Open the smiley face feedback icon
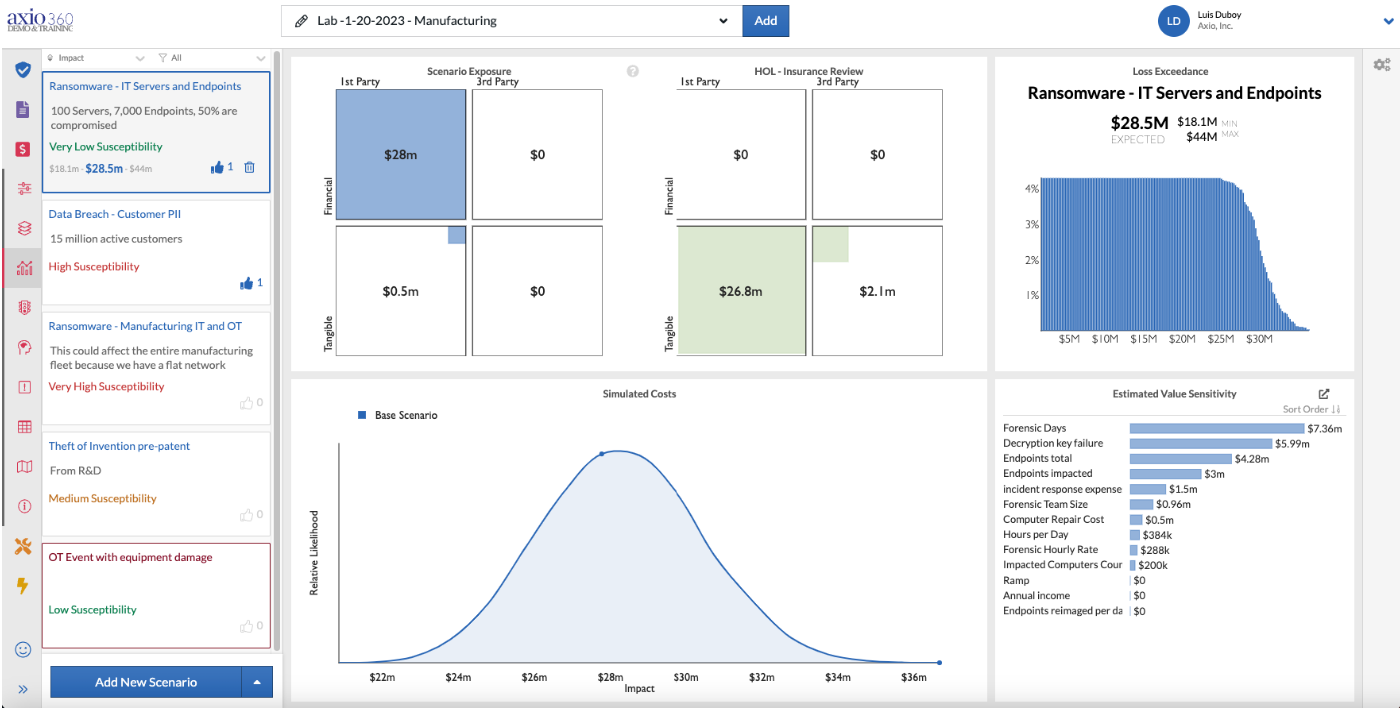The height and width of the screenshot is (714, 1400). click(23, 649)
